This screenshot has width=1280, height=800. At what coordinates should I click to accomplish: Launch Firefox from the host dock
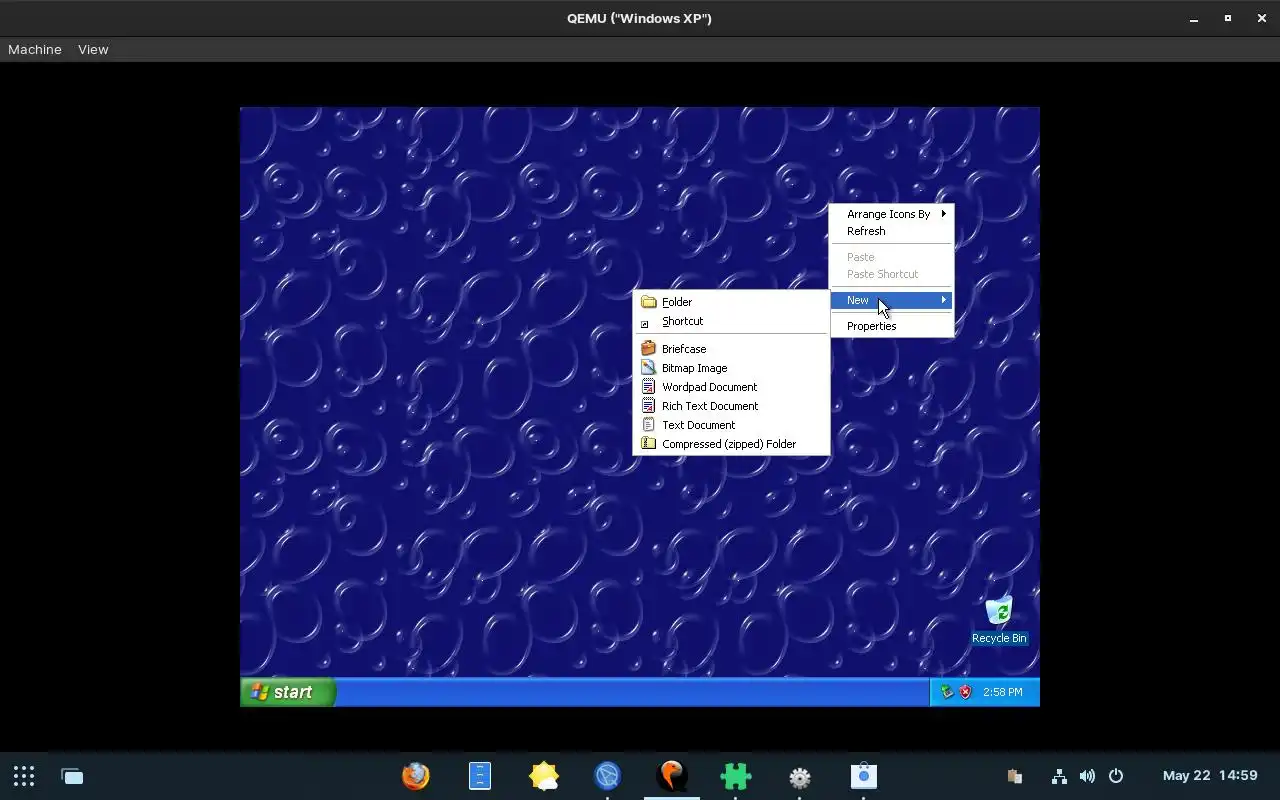coord(415,776)
